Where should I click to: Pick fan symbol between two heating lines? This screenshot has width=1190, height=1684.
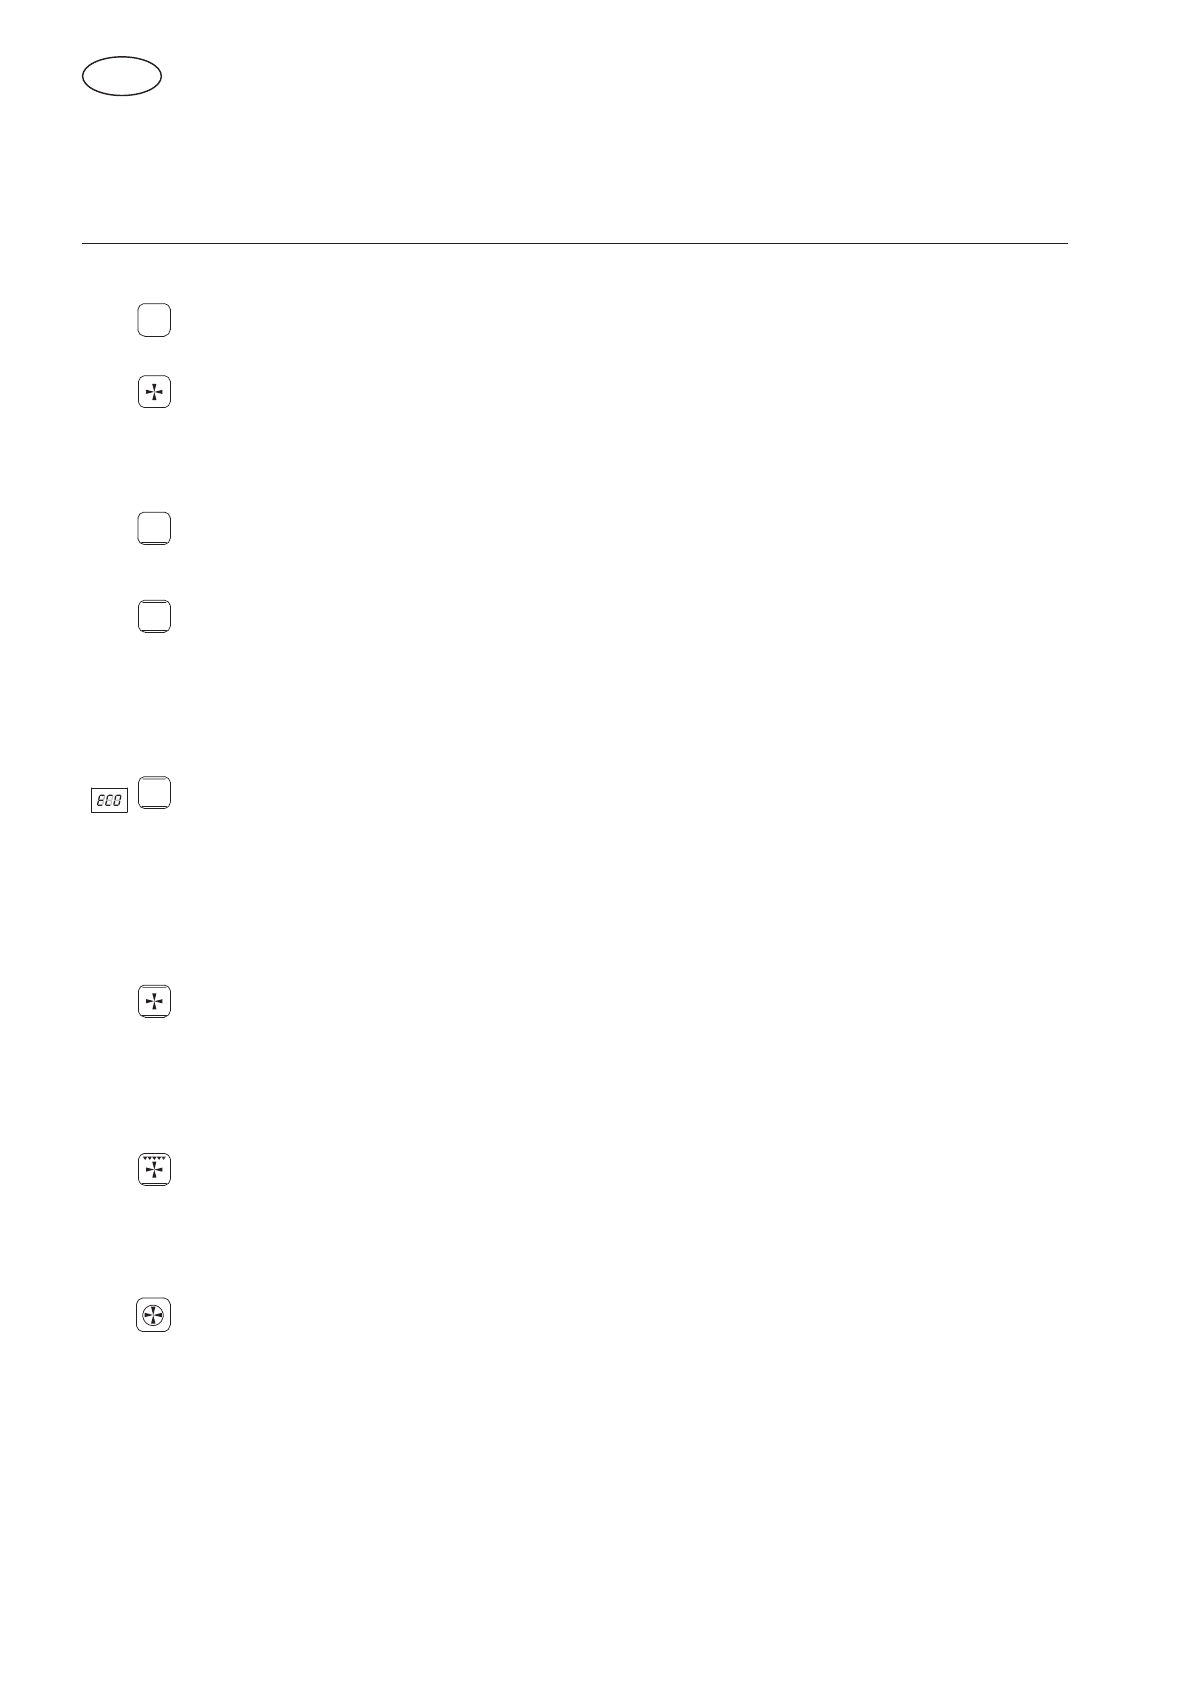[x=154, y=1001]
